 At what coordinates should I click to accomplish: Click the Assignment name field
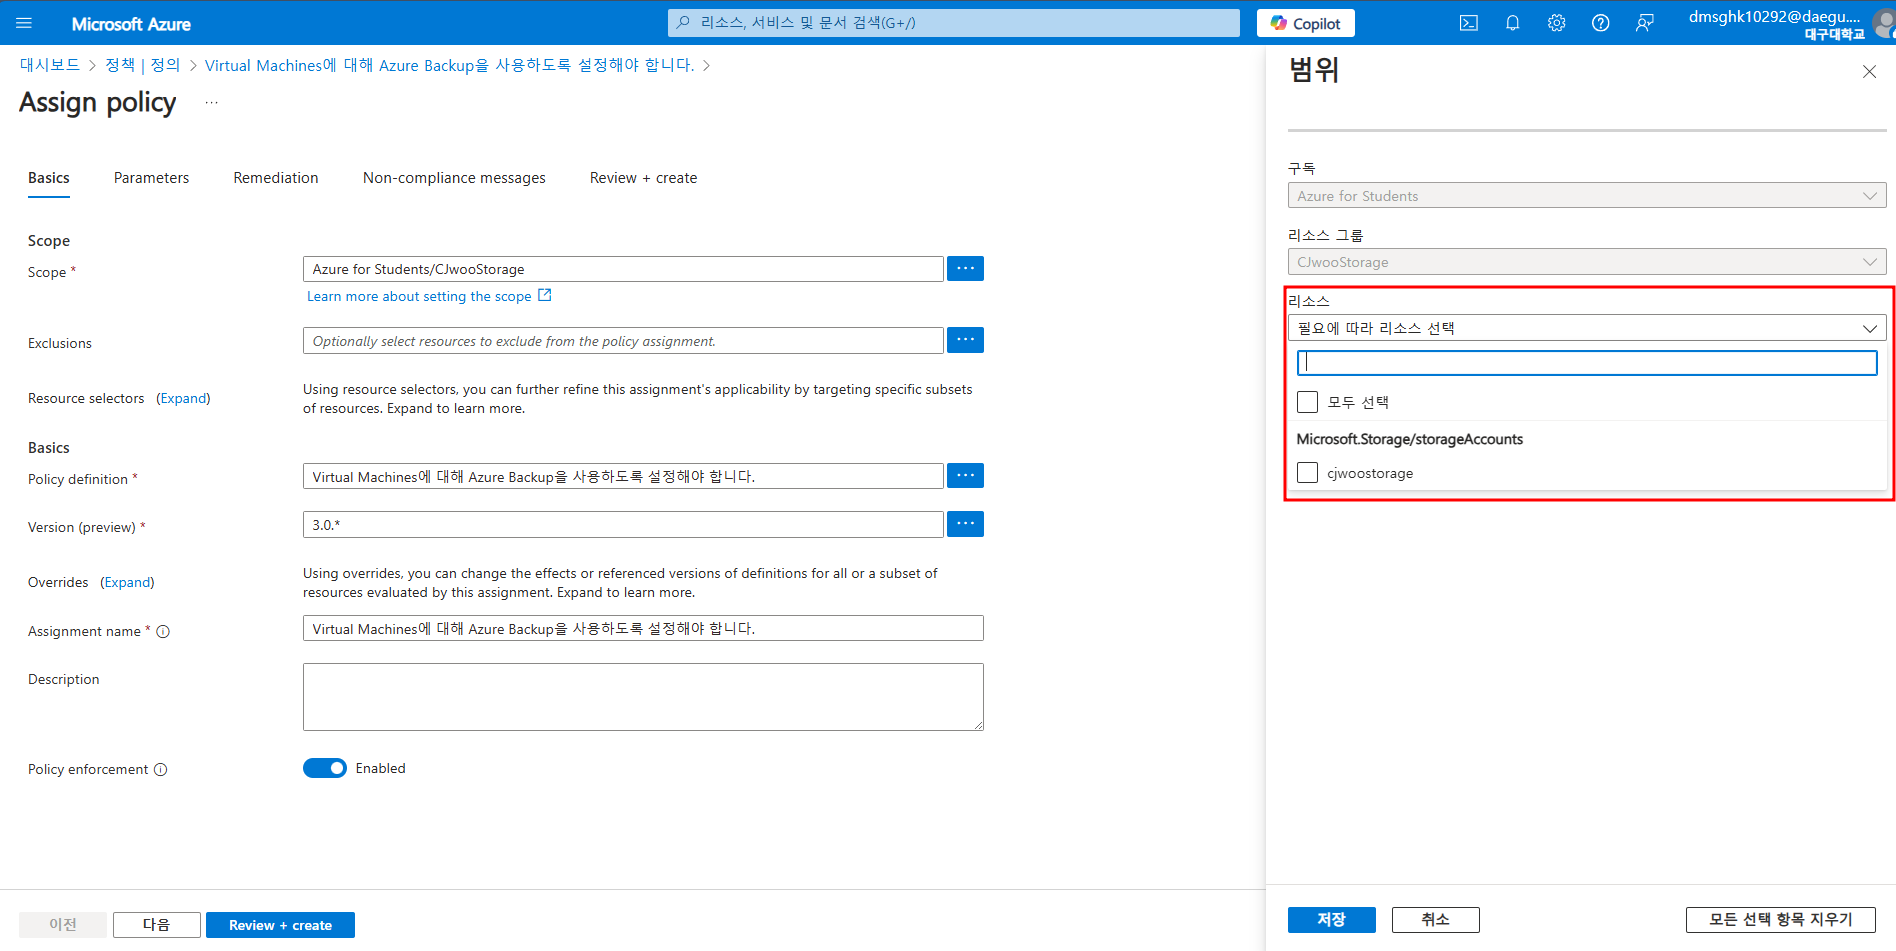click(x=643, y=628)
